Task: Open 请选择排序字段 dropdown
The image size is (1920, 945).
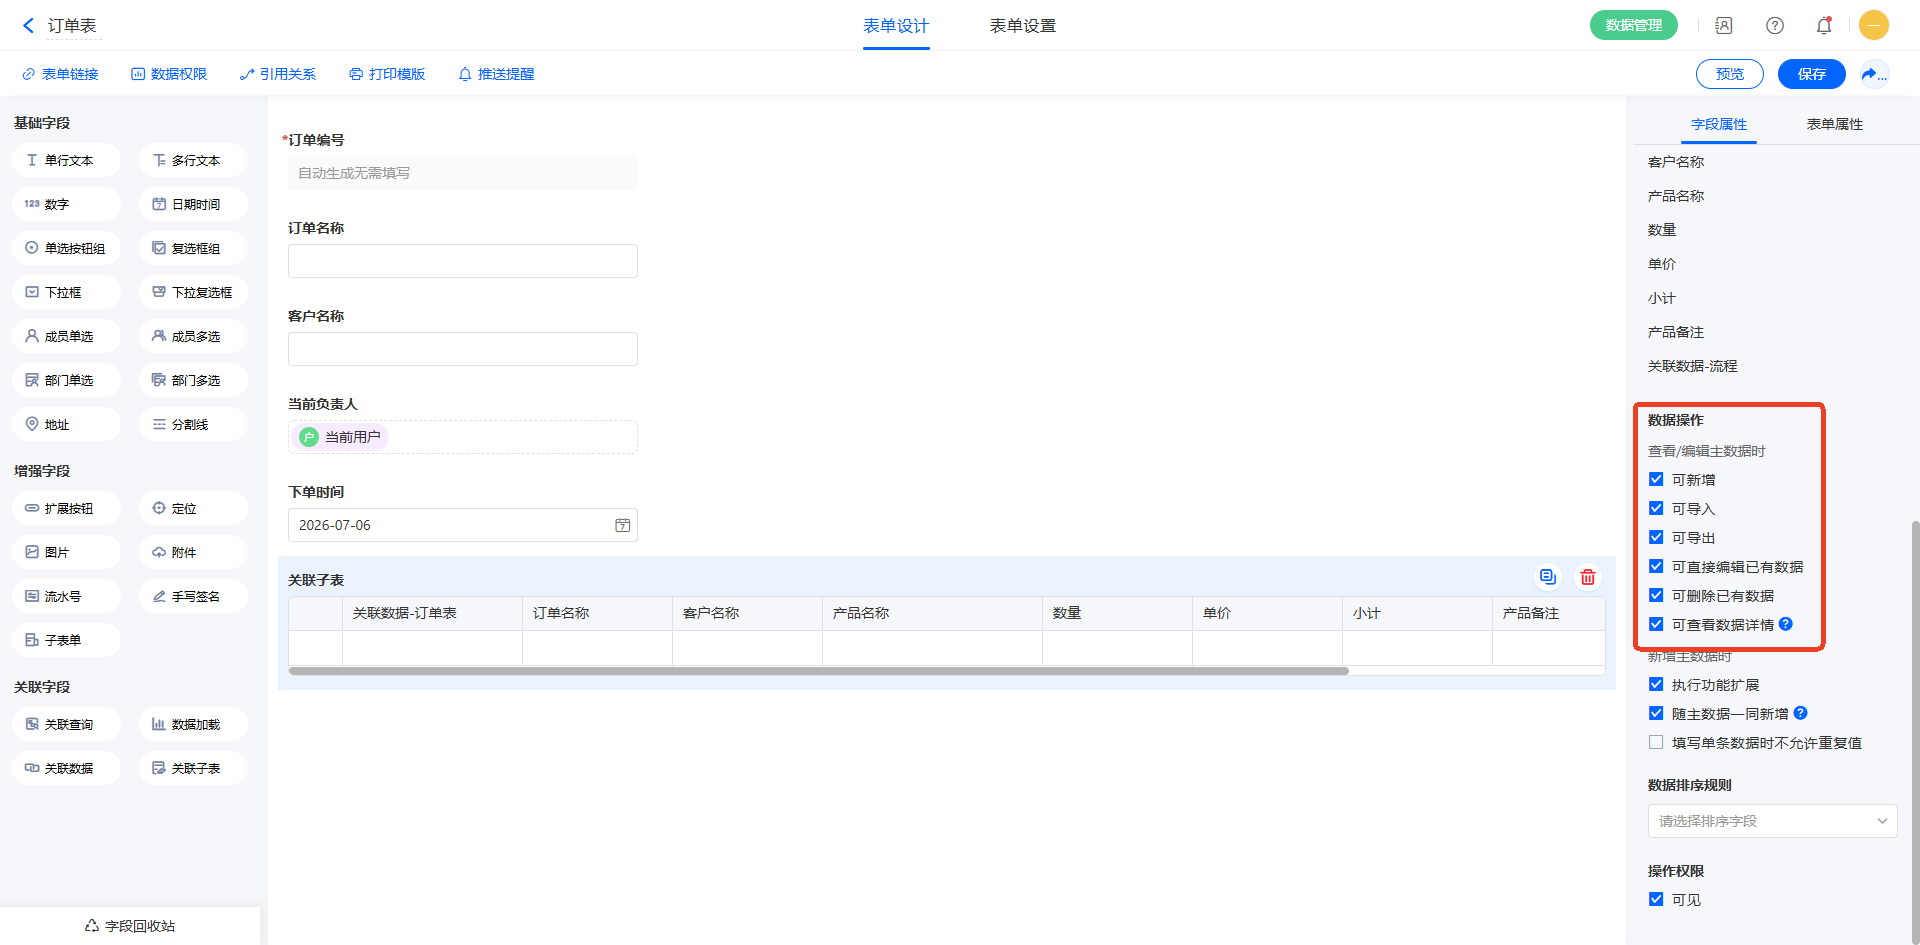Action: [x=1772, y=821]
